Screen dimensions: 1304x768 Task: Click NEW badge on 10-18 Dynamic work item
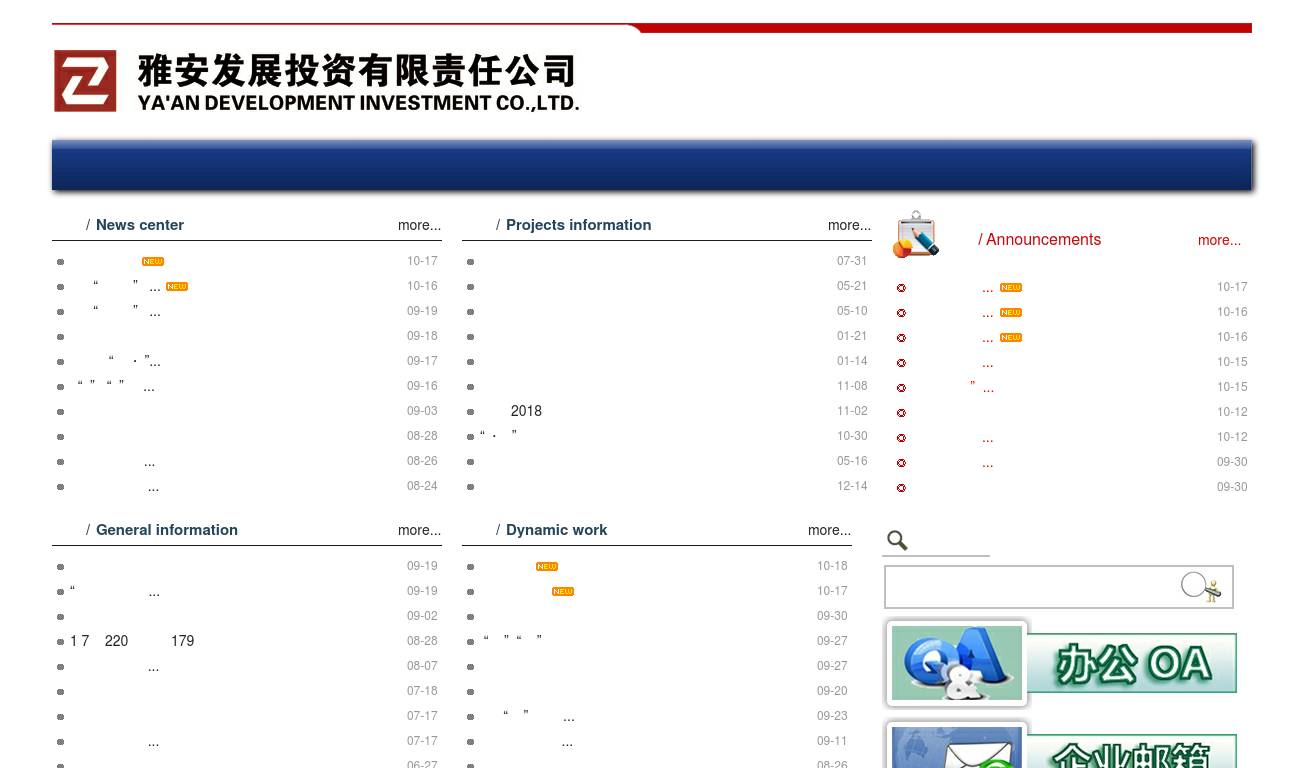(x=547, y=567)
